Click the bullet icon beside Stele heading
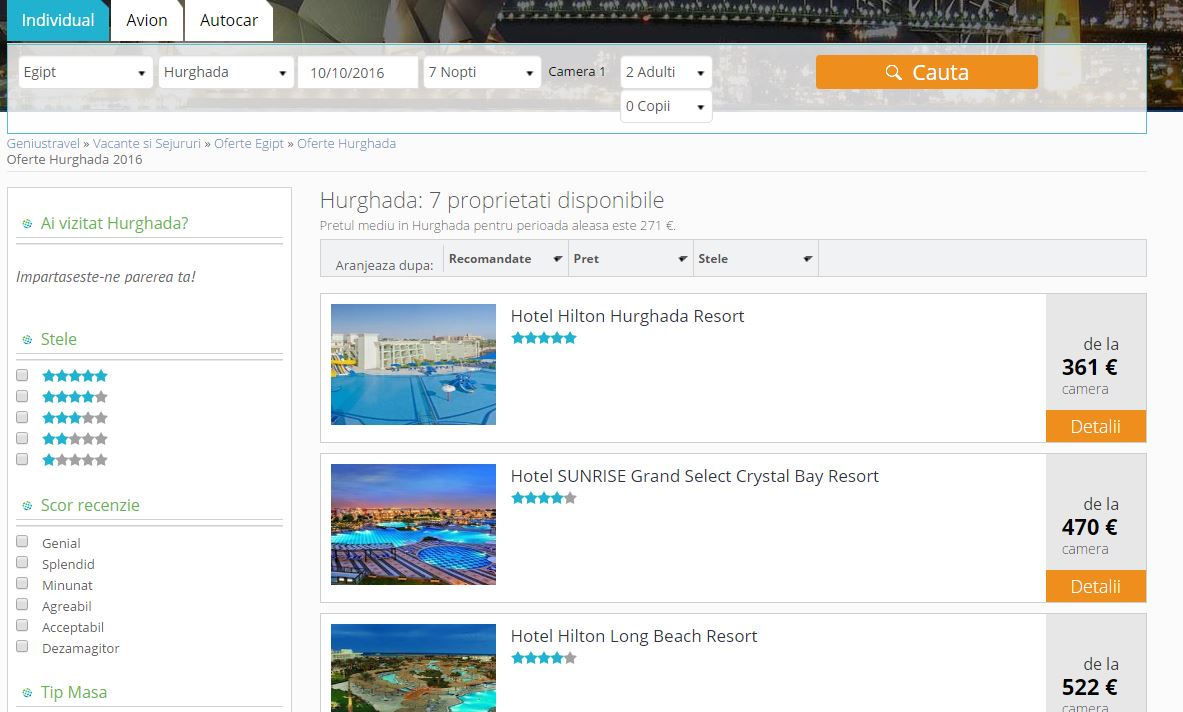The image size is (1183, 712). [27, 340]
